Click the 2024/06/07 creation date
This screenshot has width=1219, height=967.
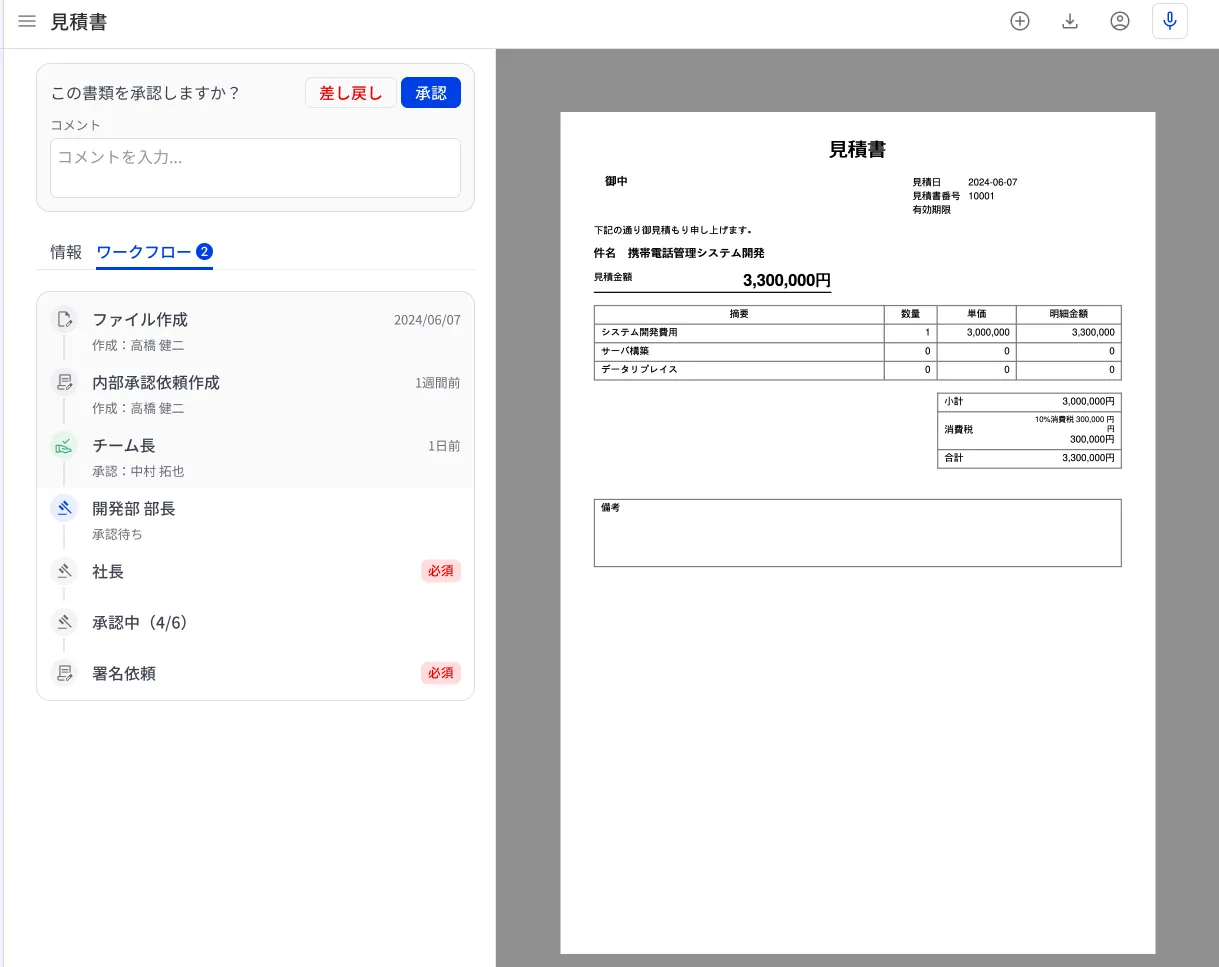[x=427, y=320]
